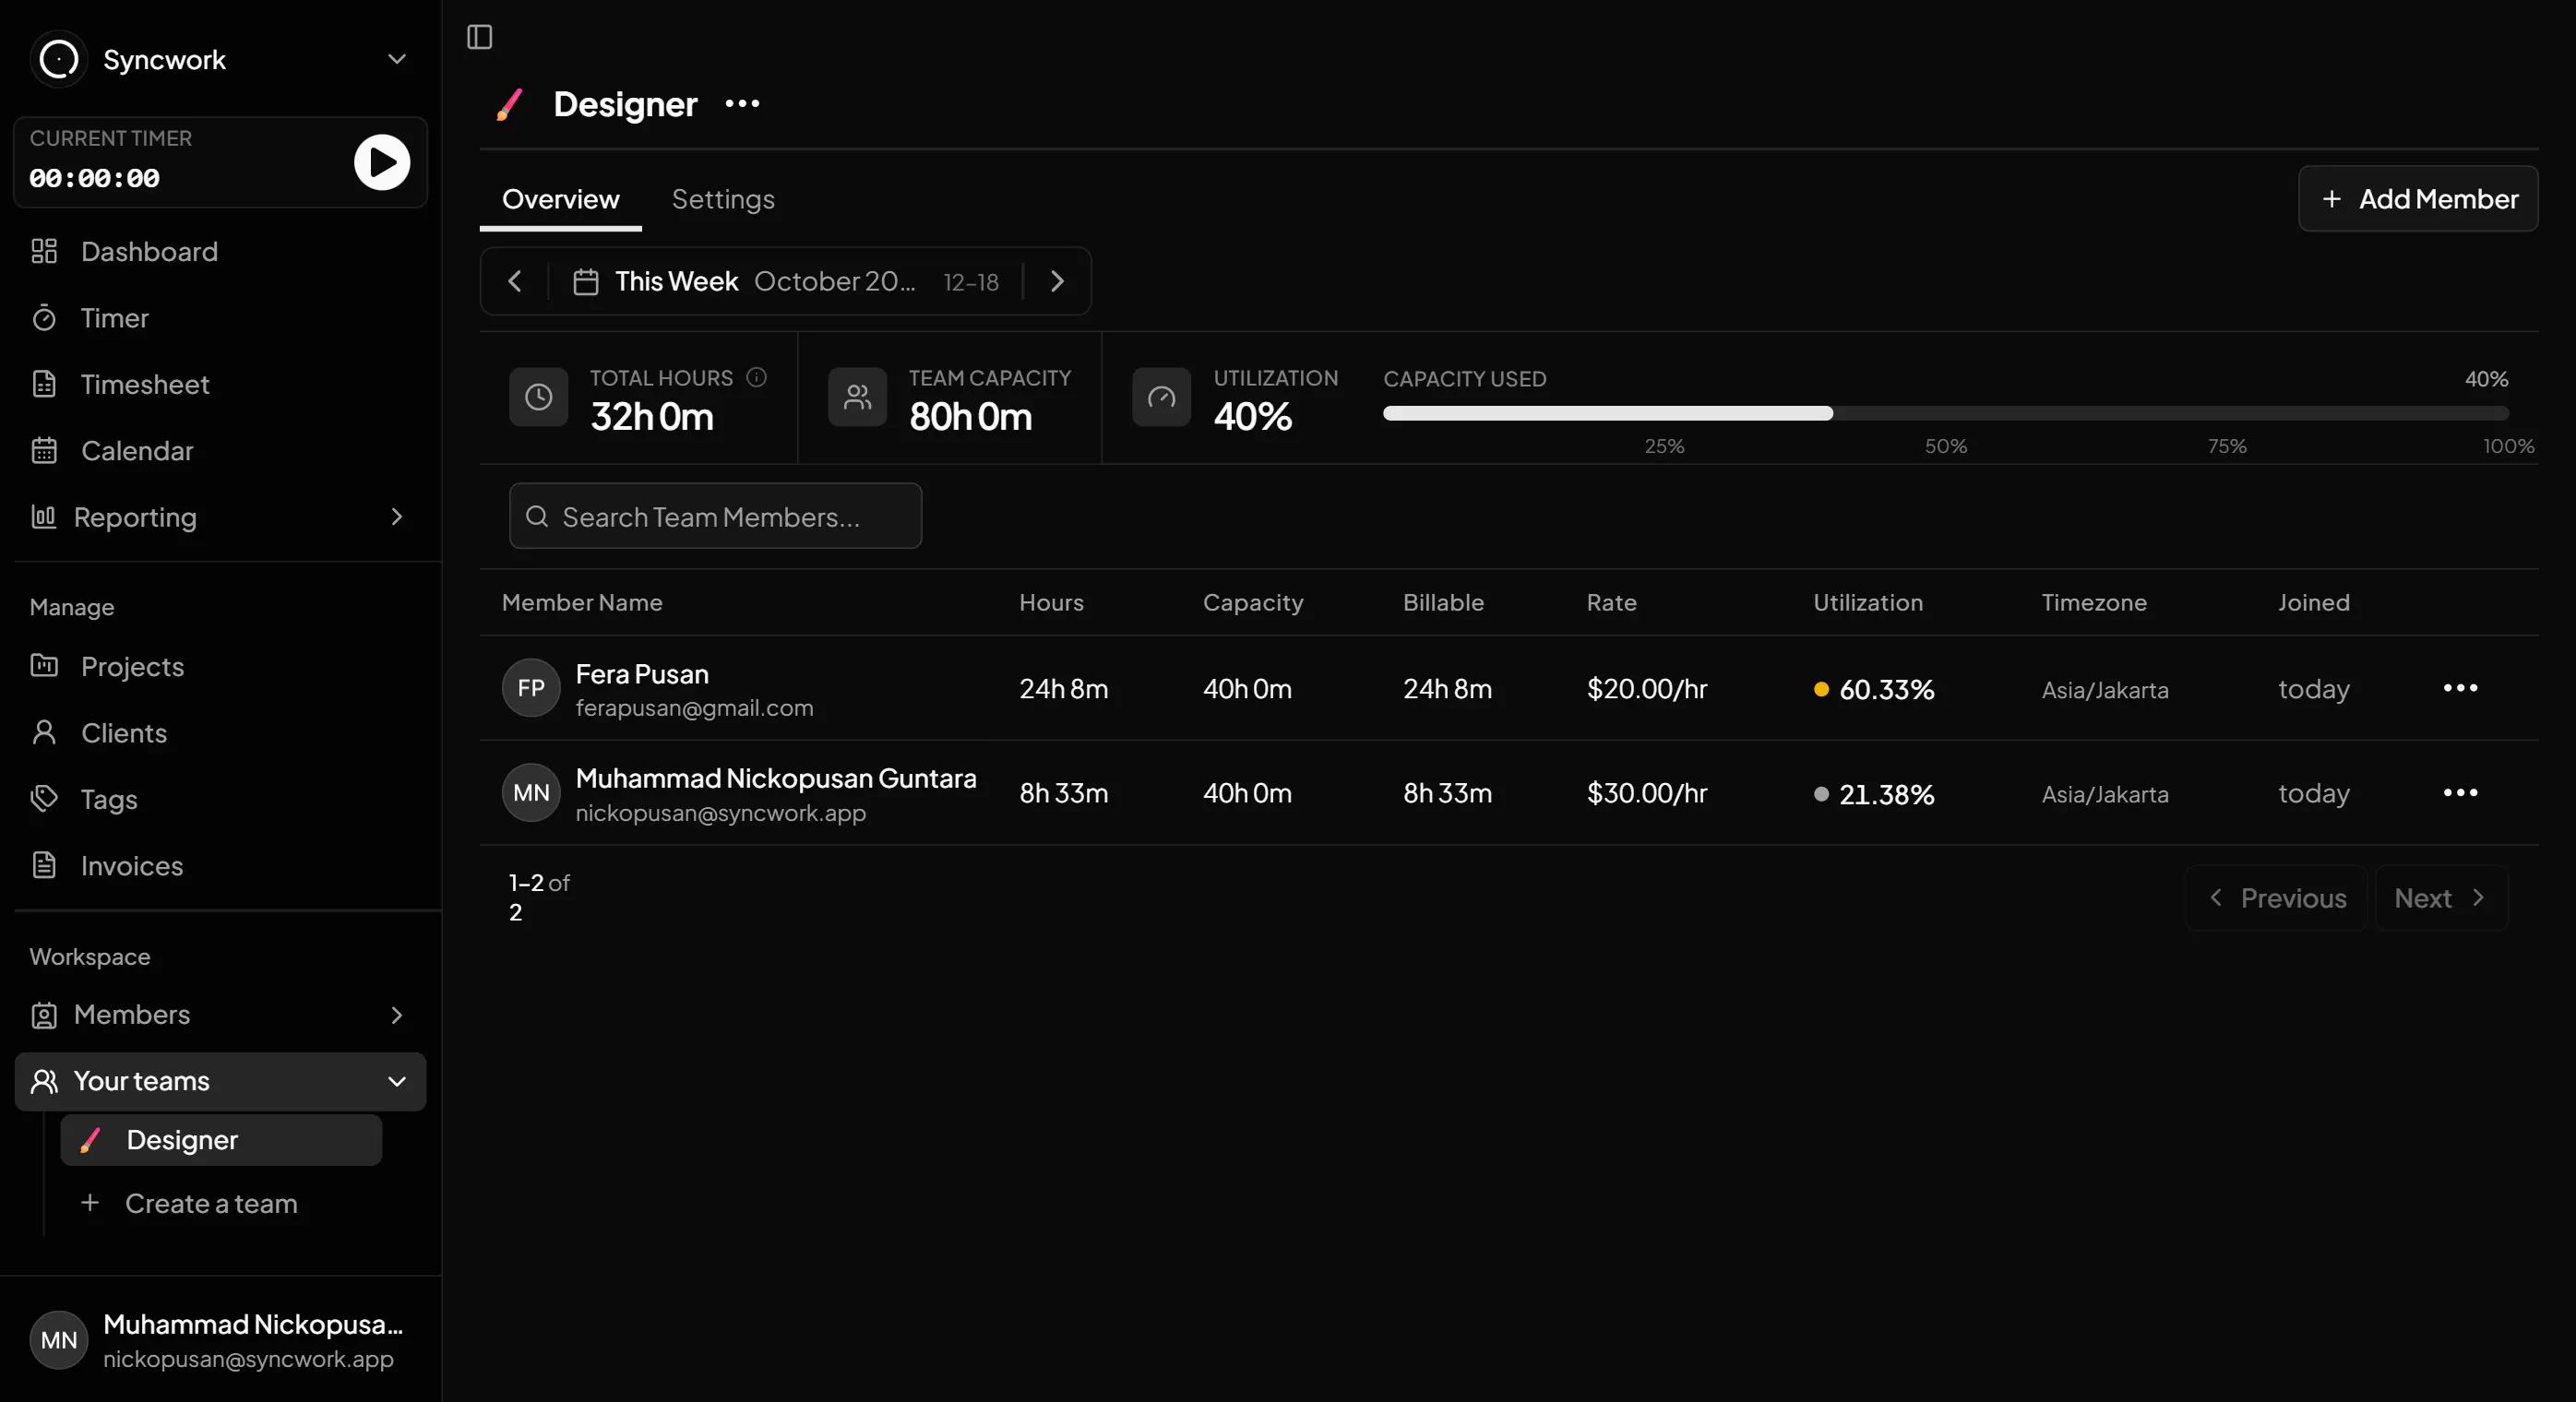The width and height of the screenshot is (2576, 1402).
Task: Open the This Week date range selector
Action: point(785,282)
